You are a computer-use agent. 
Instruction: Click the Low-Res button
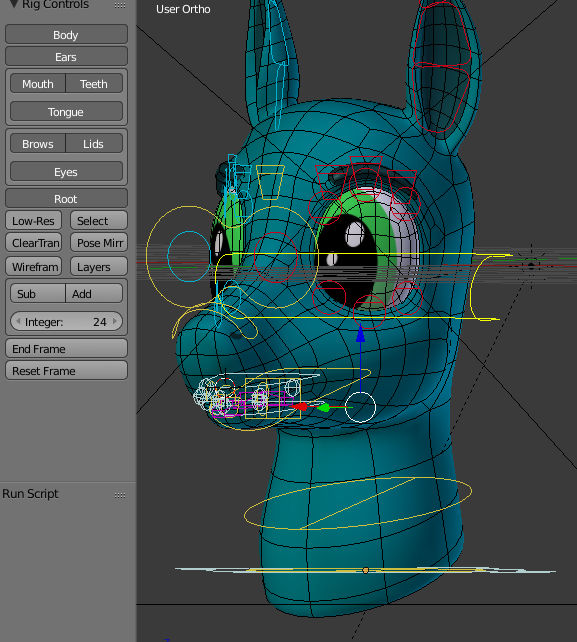pos(34,221)
